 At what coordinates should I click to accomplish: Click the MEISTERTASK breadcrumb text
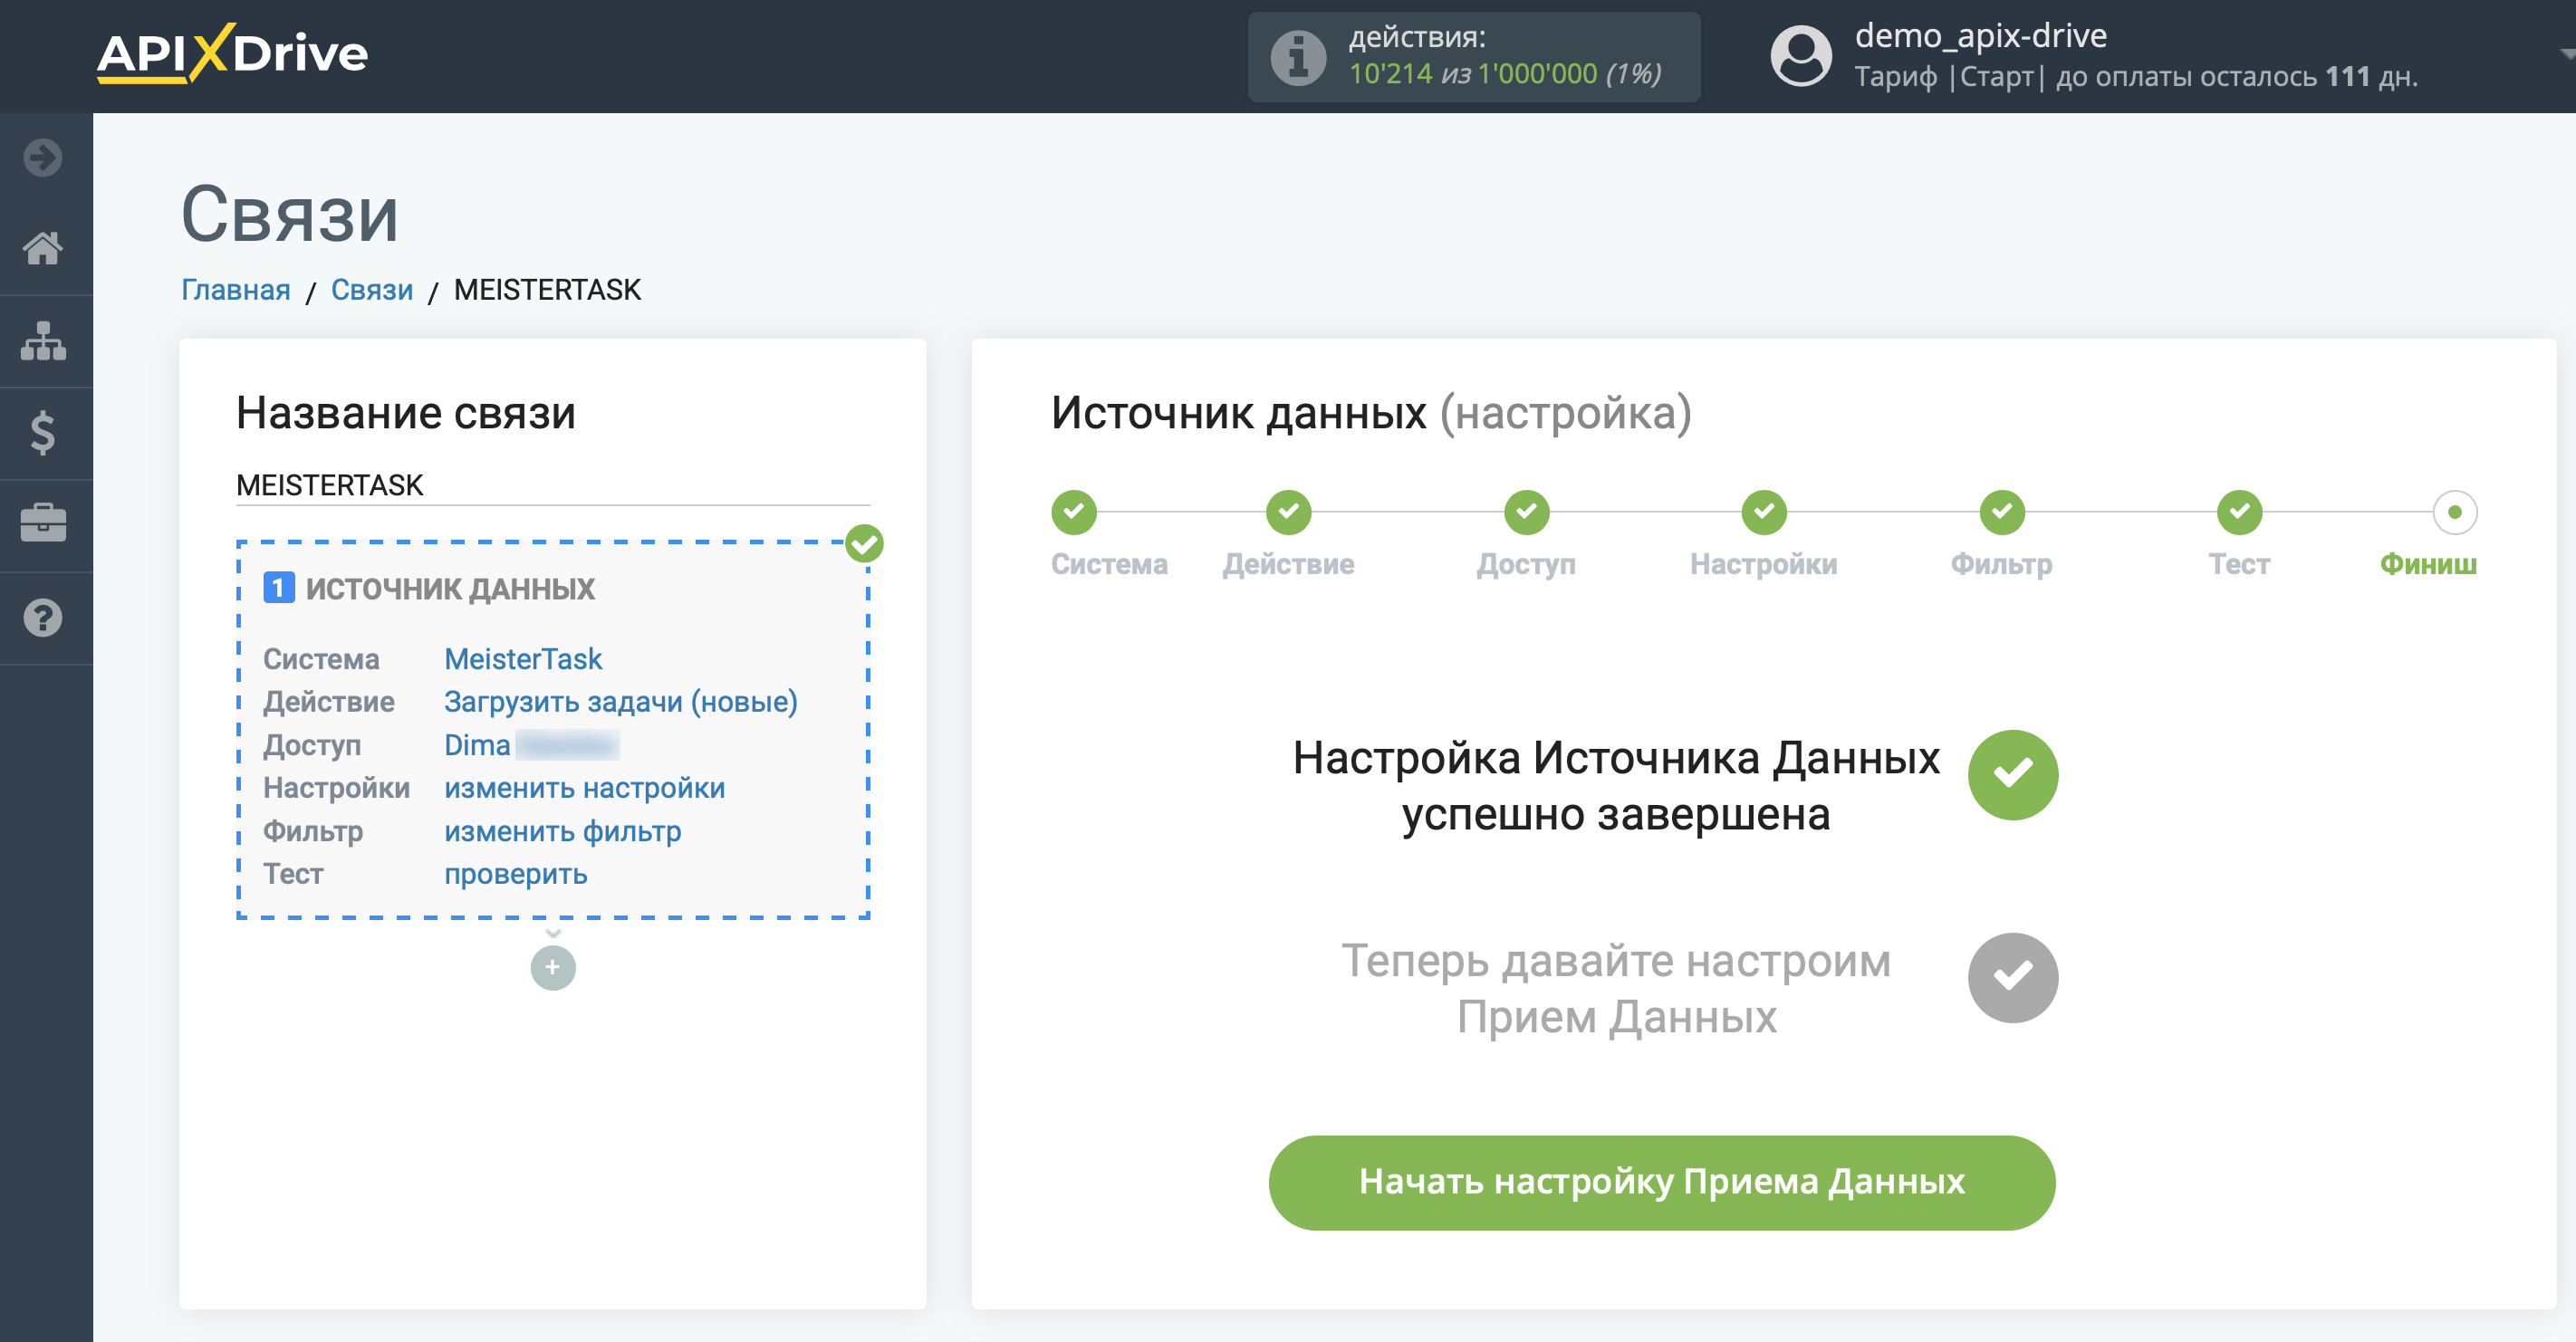tap(547, 290)
